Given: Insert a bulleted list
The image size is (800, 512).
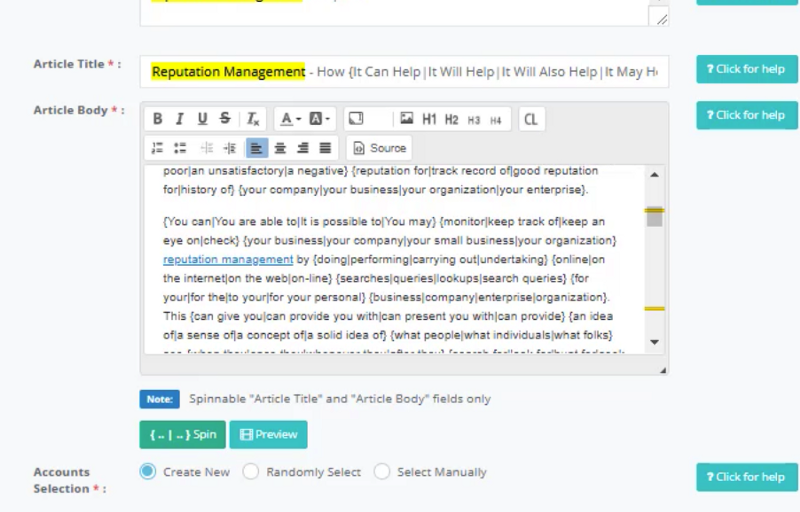Looking at the screenshot, I should point(180,148).
